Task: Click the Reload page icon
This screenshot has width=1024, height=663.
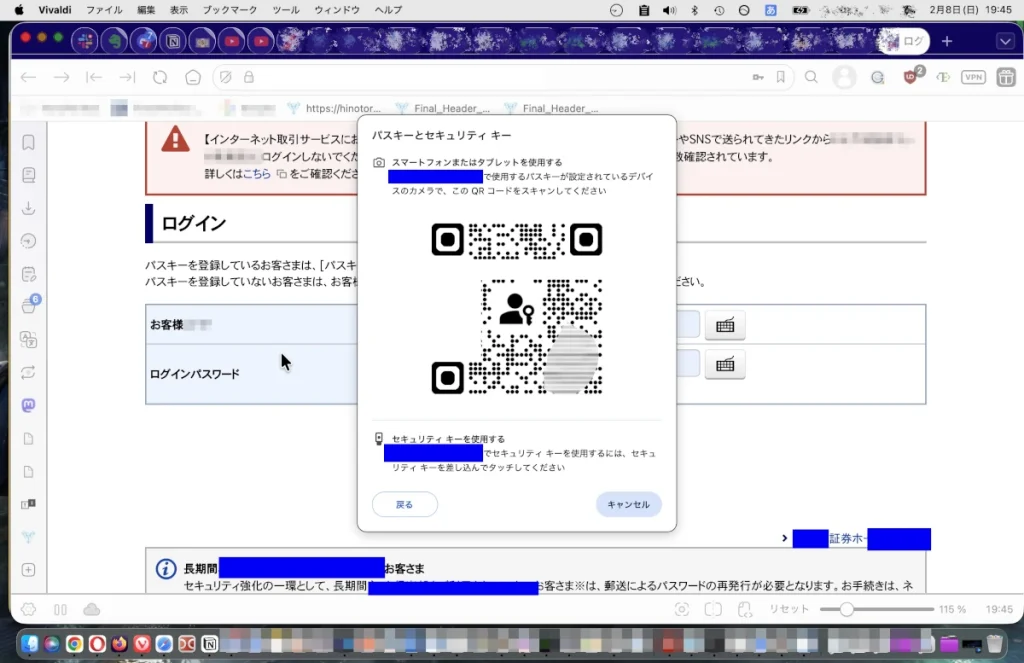Action: [160, 77]
